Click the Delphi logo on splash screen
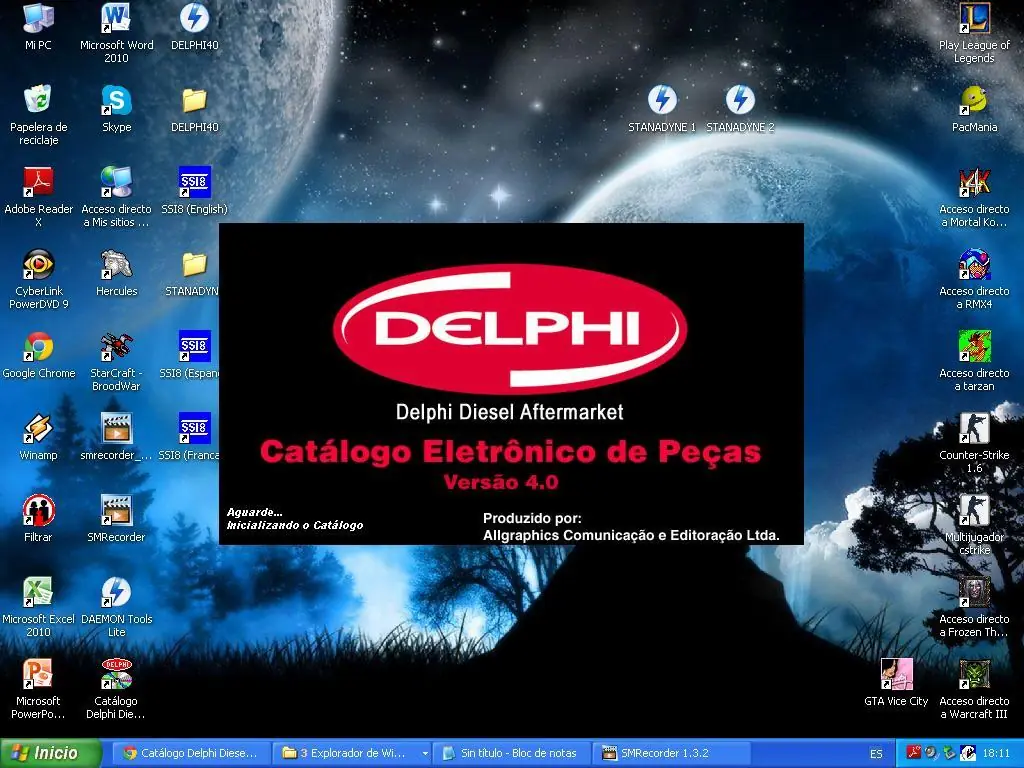The image size is (1024, 768). pos(510,328)
